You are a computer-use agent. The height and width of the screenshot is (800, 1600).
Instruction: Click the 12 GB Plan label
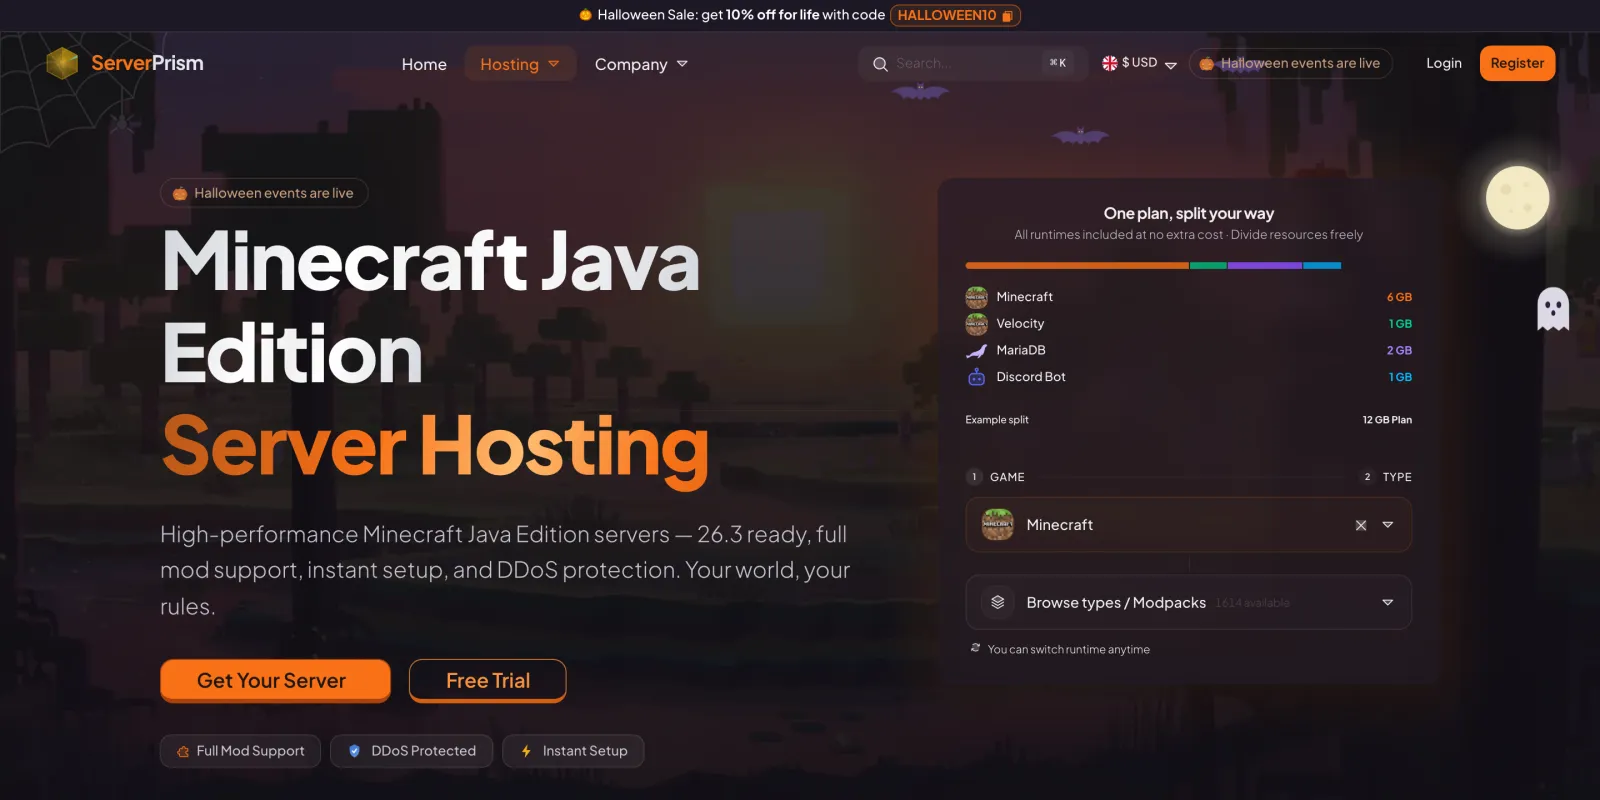(x=1387, y=420)
